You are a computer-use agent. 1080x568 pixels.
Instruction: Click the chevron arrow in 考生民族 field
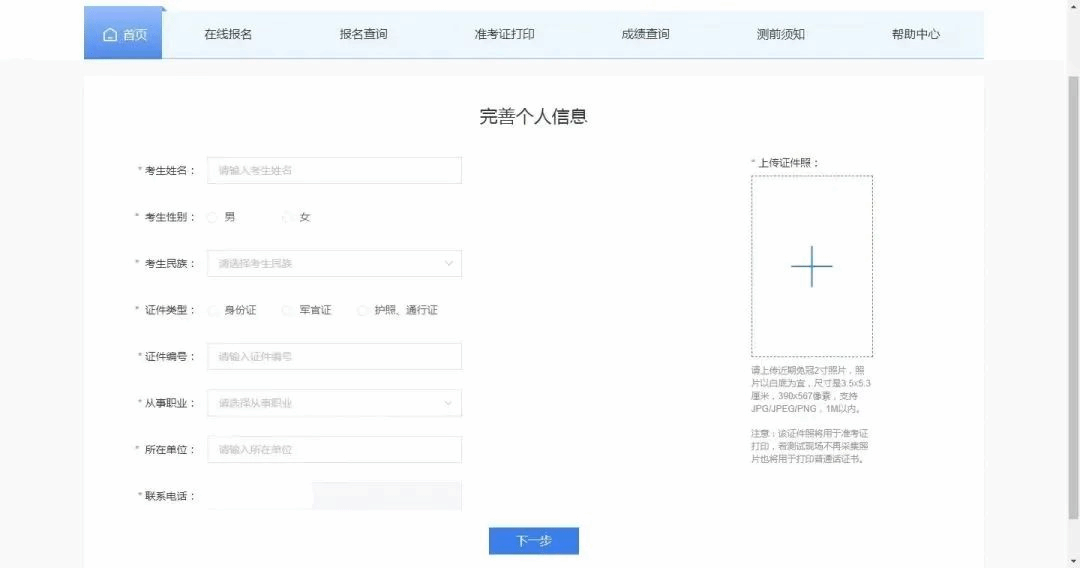[x=448, y=264]
